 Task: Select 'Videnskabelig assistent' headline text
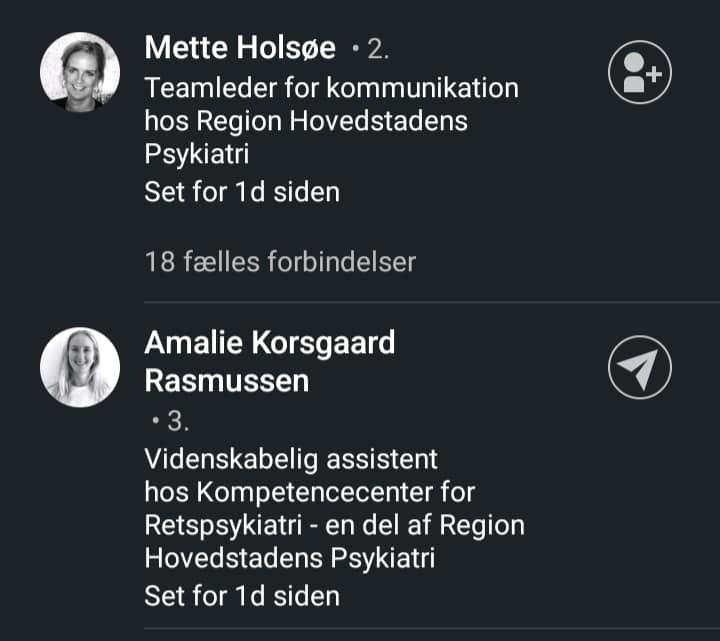(291, 459)
